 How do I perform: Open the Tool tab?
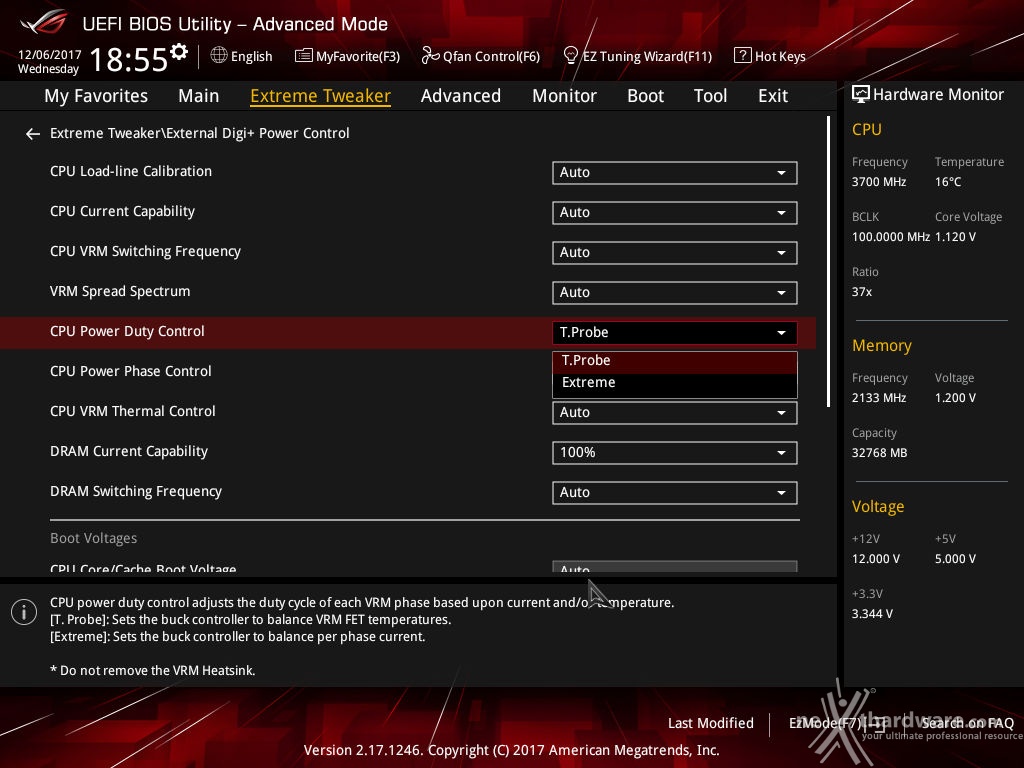[711, 96]
